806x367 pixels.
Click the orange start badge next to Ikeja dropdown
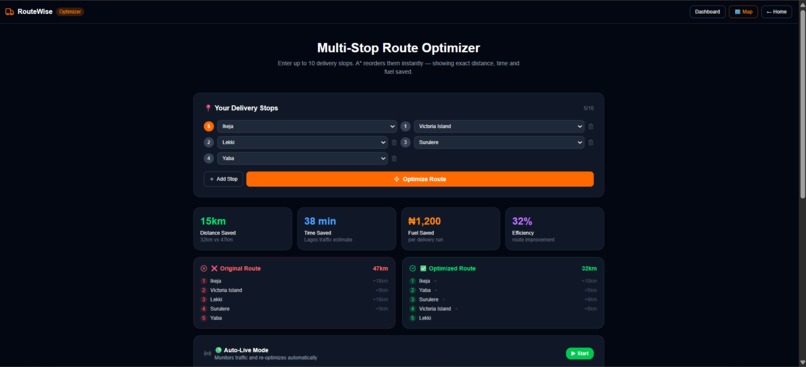click(x=209, y=126)
